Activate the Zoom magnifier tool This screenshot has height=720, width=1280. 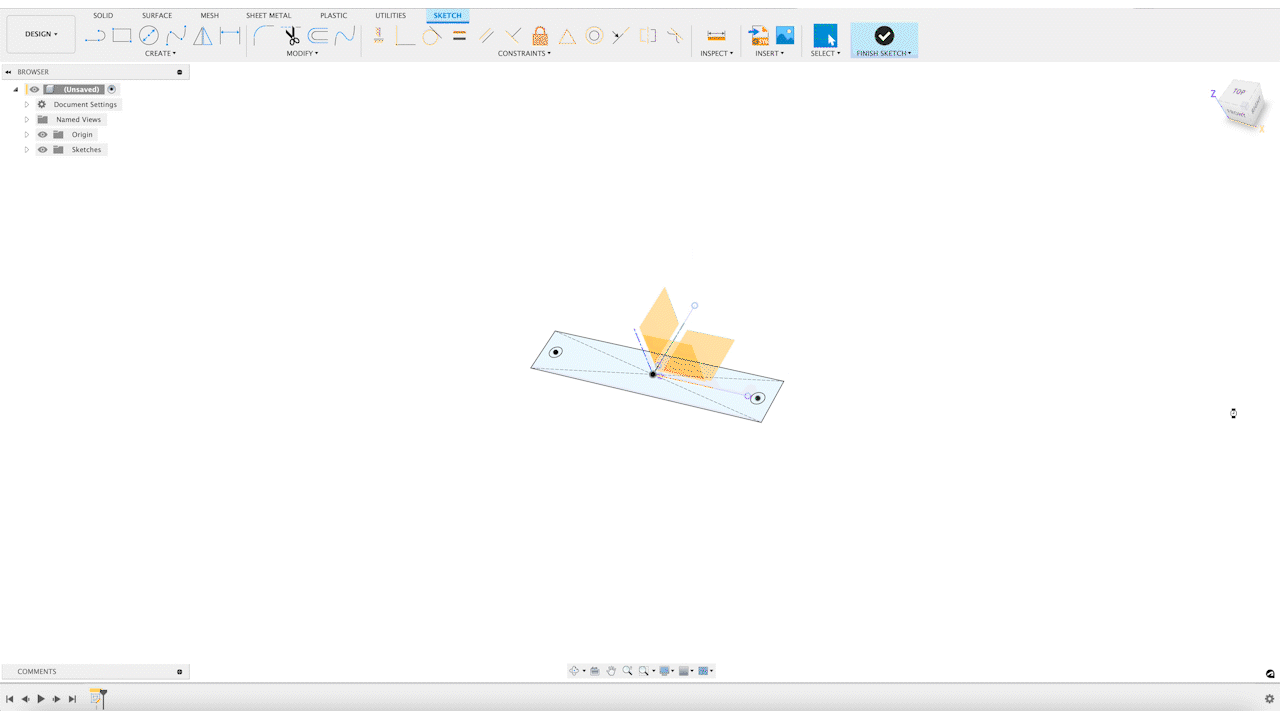click(627, 671)
